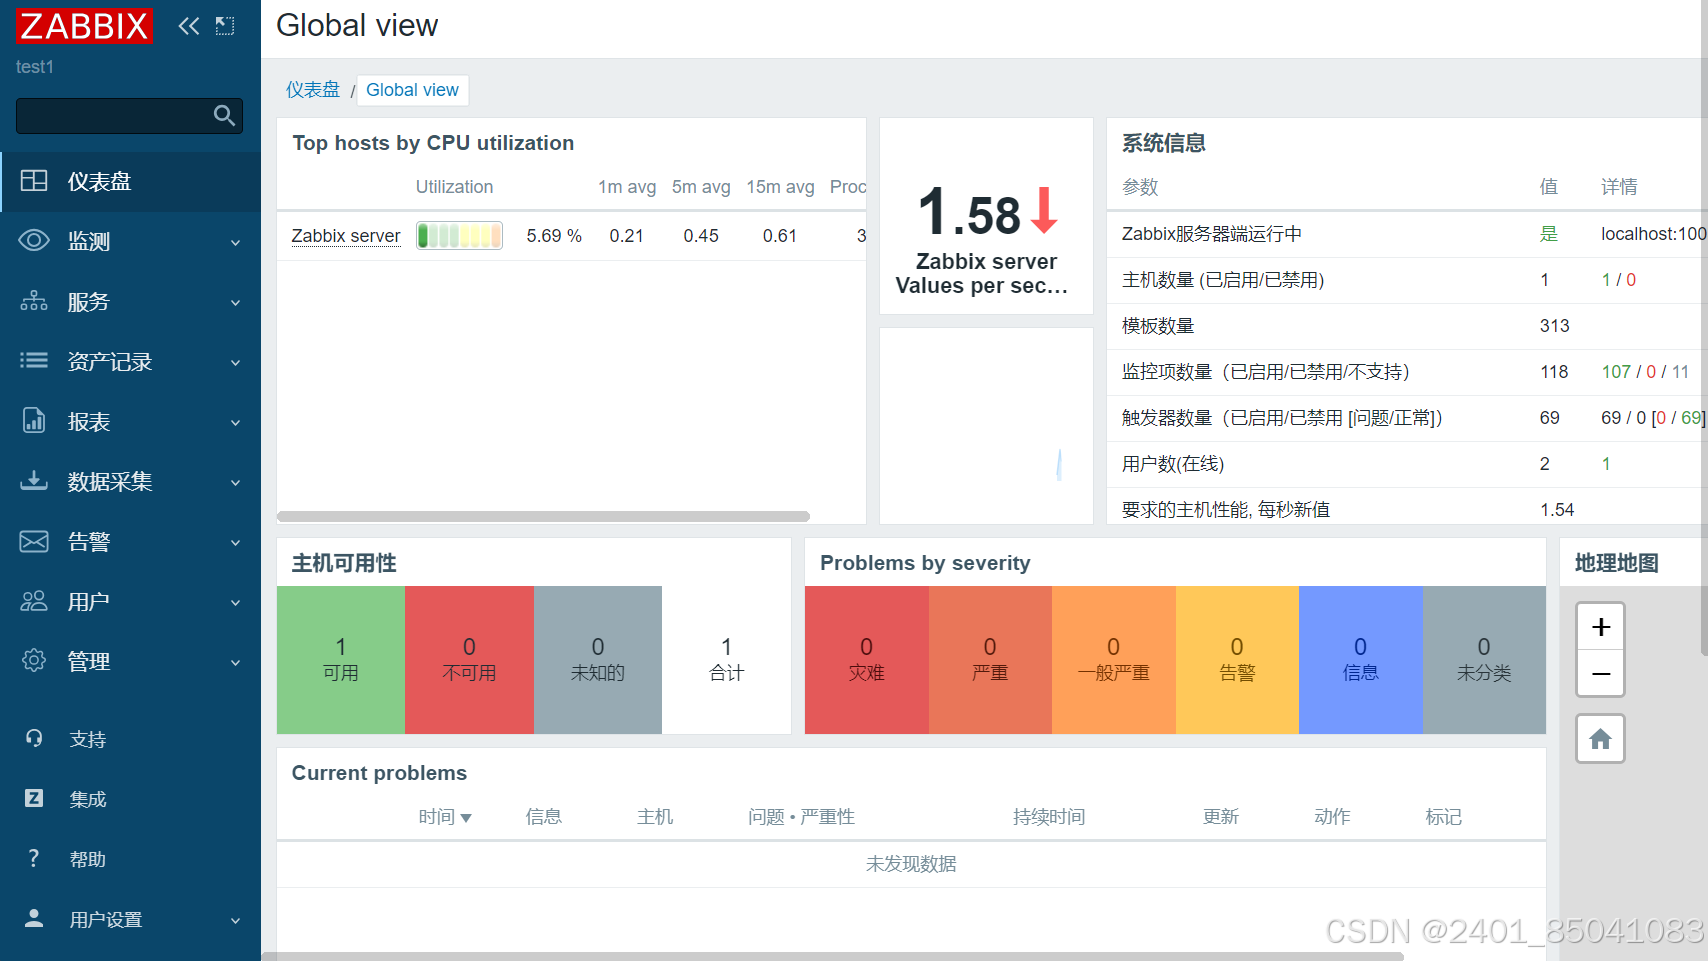The height and width of the screenshot is (961, 1708).
Task: Open the 支持 menu label
Action: coord(88,739)
